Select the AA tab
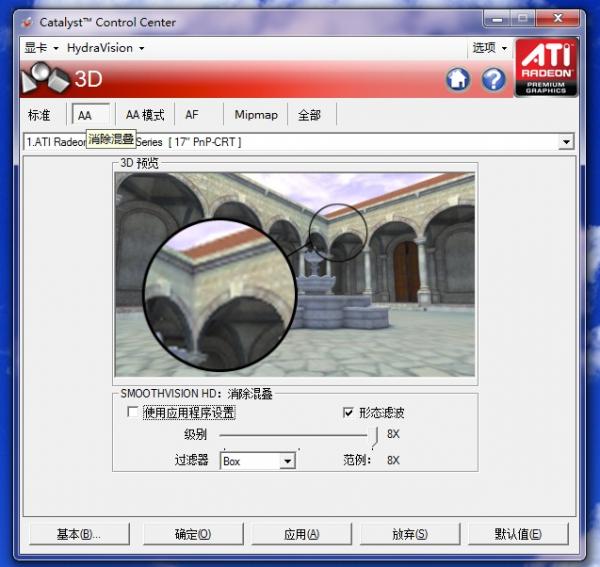 [91, 115]
